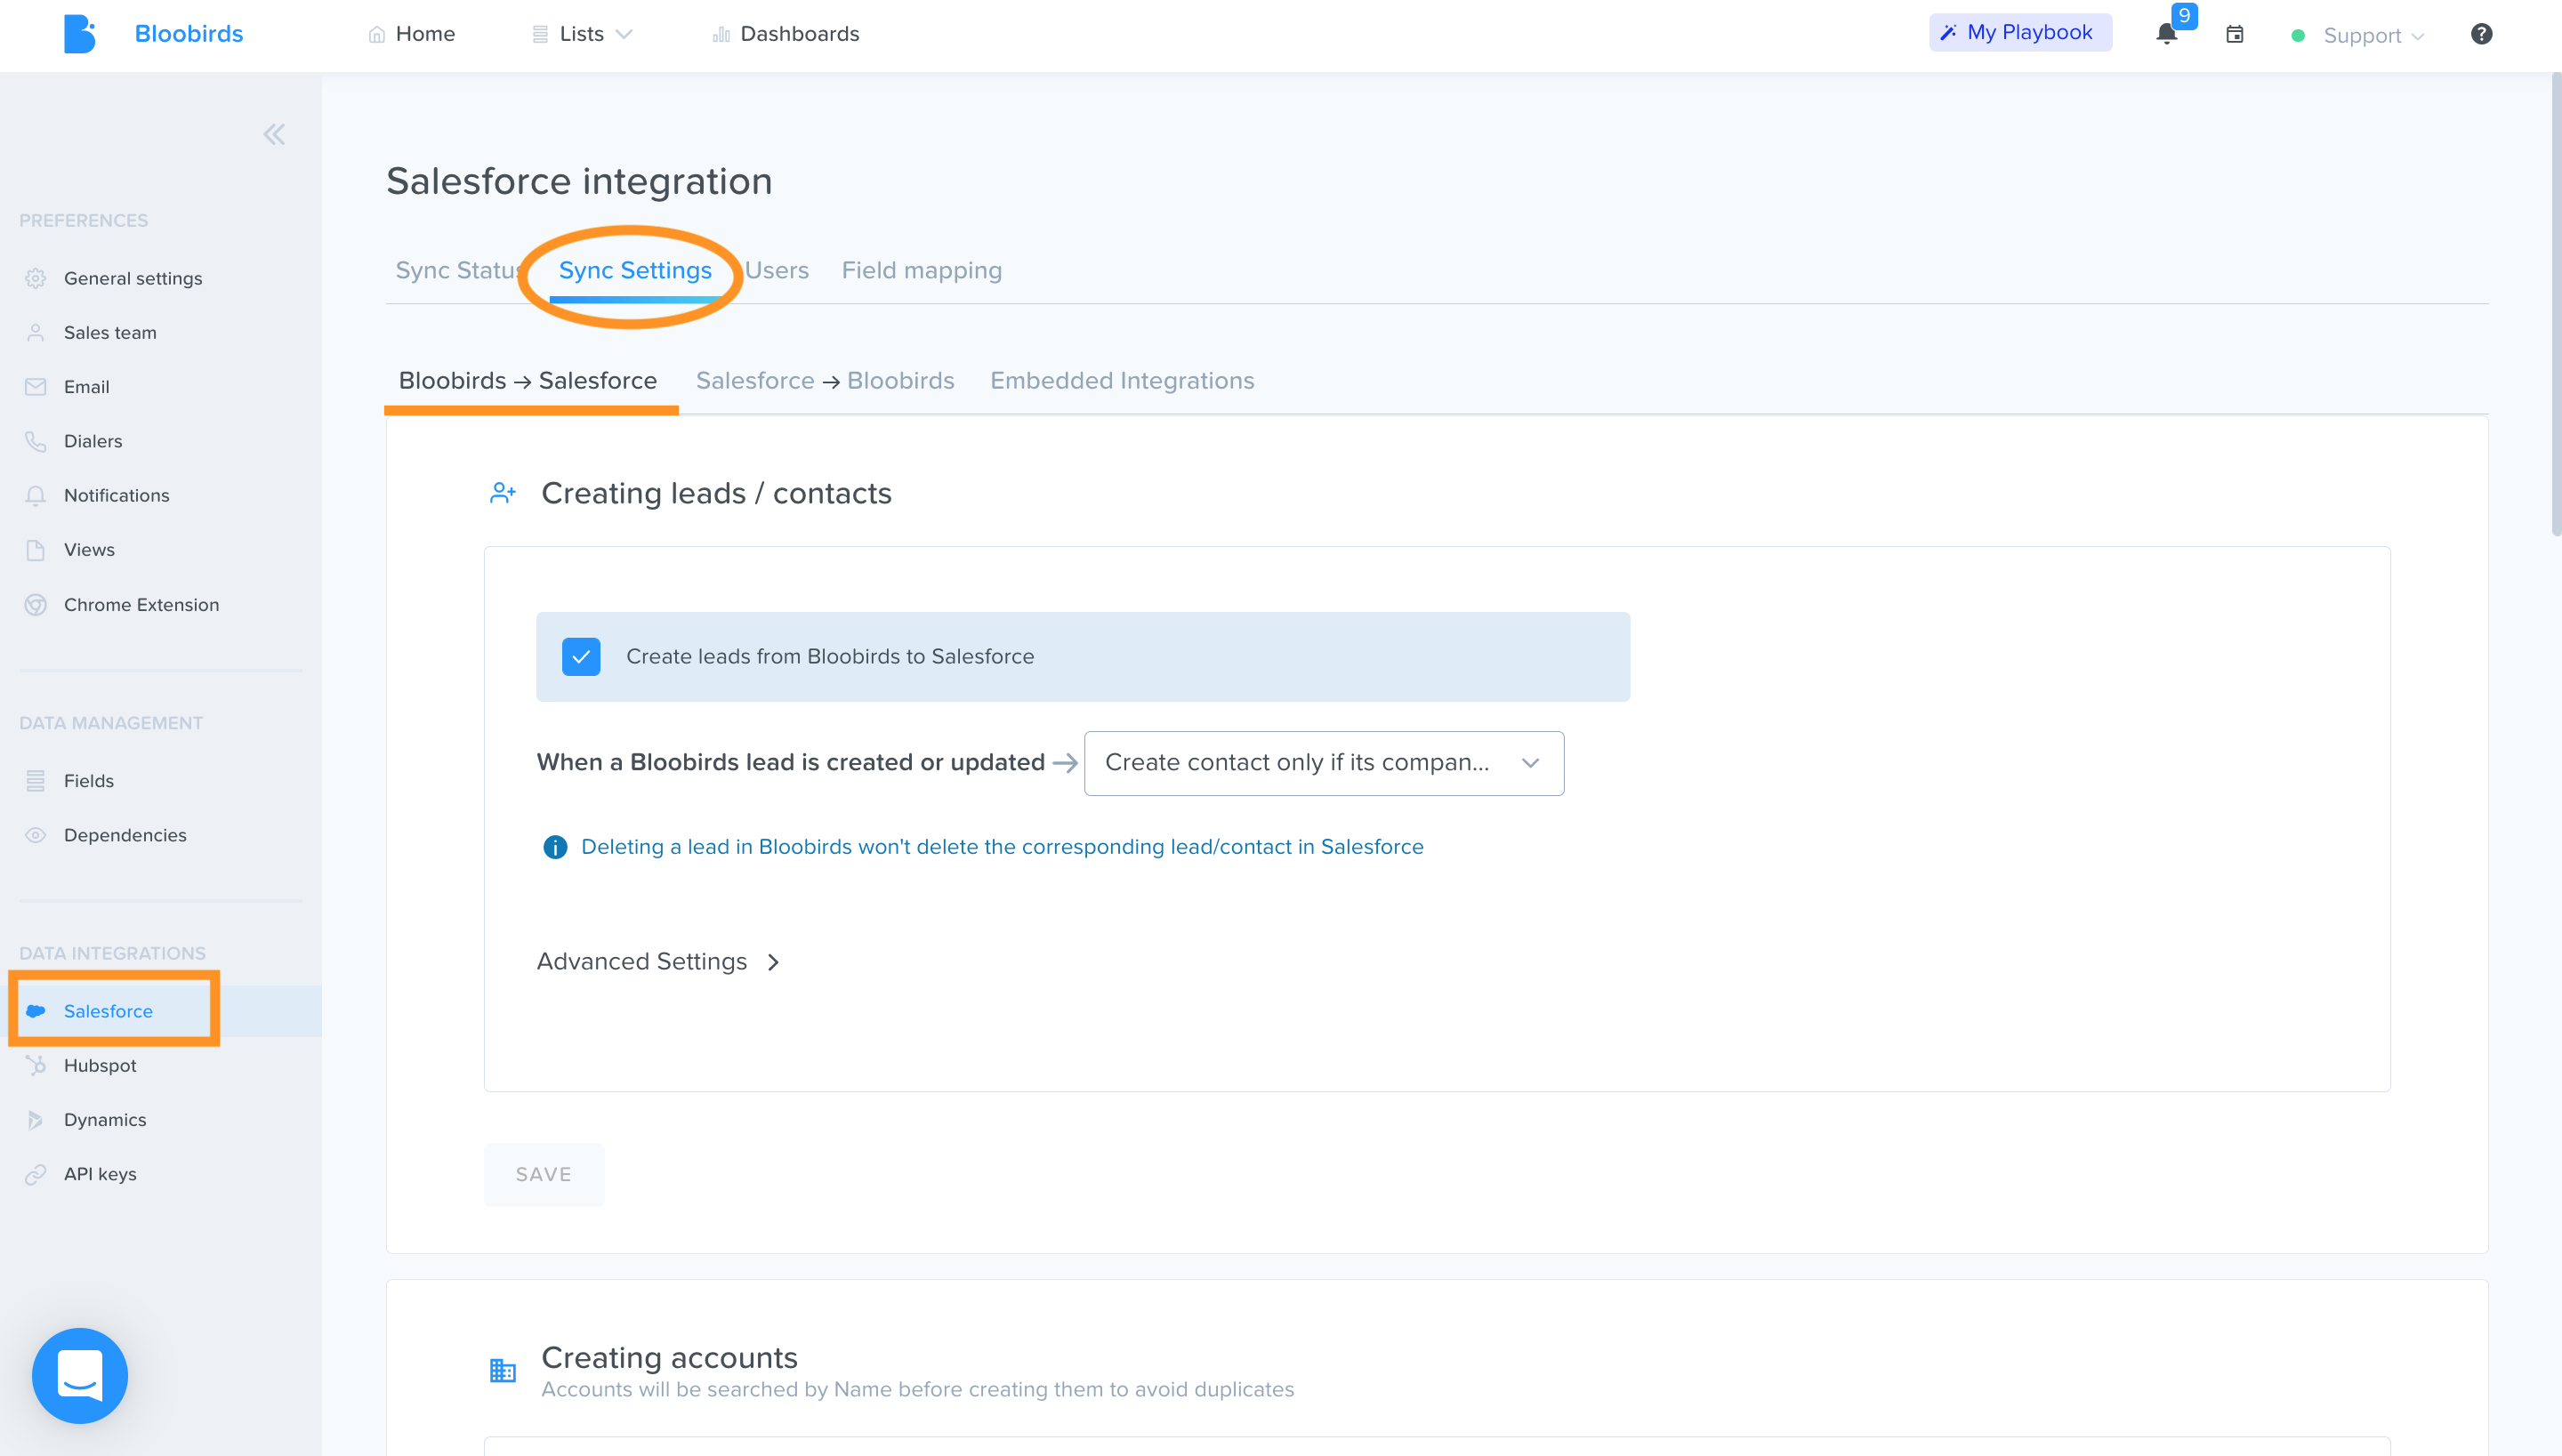Click the Sales team person icon
Viewport: 2562px width, 1456px height.
[x=36, y=333]
